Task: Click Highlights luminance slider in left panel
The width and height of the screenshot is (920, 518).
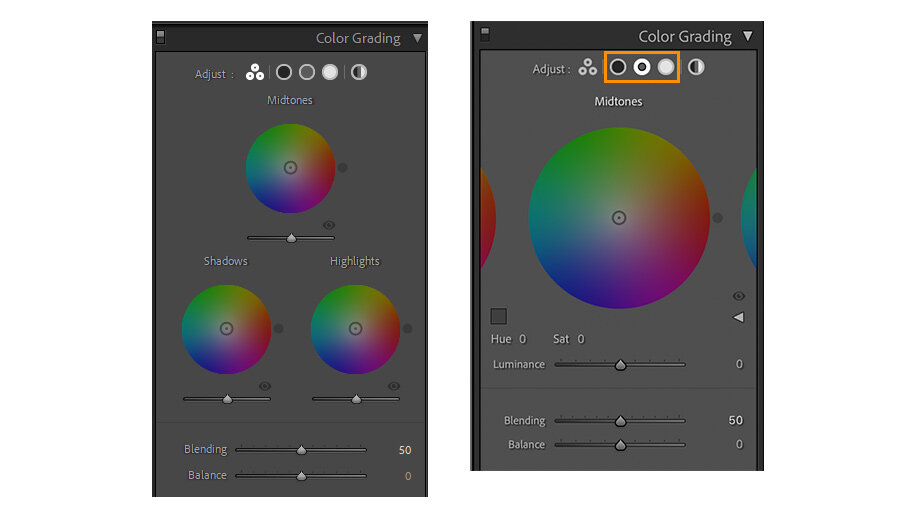Action: click(x=356, y=399)
